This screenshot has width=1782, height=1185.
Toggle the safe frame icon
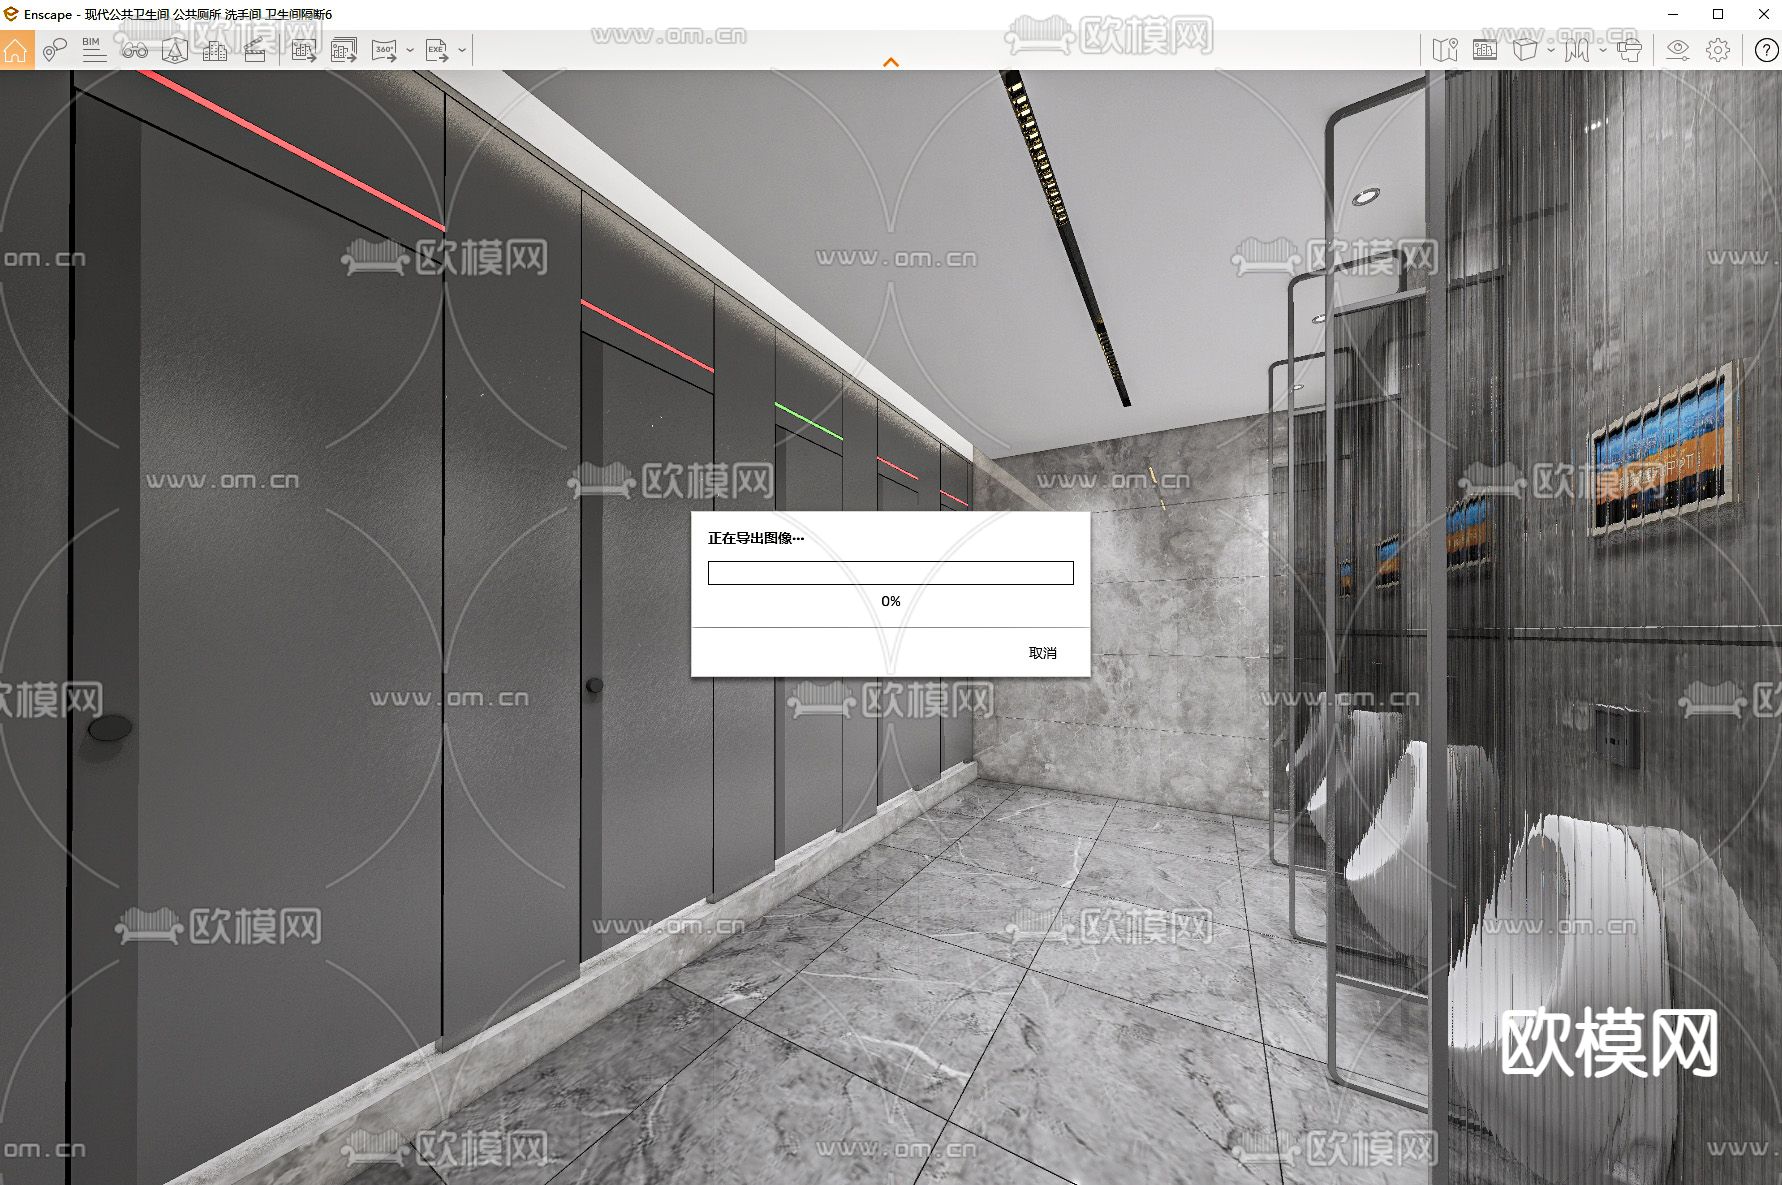pos(1485,49)
